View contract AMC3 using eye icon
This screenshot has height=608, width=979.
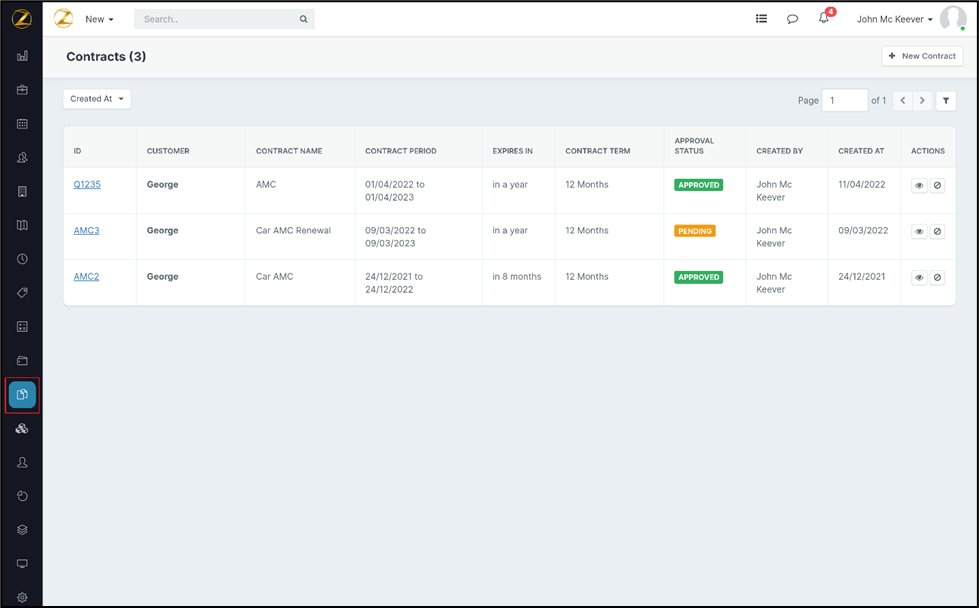coord(919,232)
